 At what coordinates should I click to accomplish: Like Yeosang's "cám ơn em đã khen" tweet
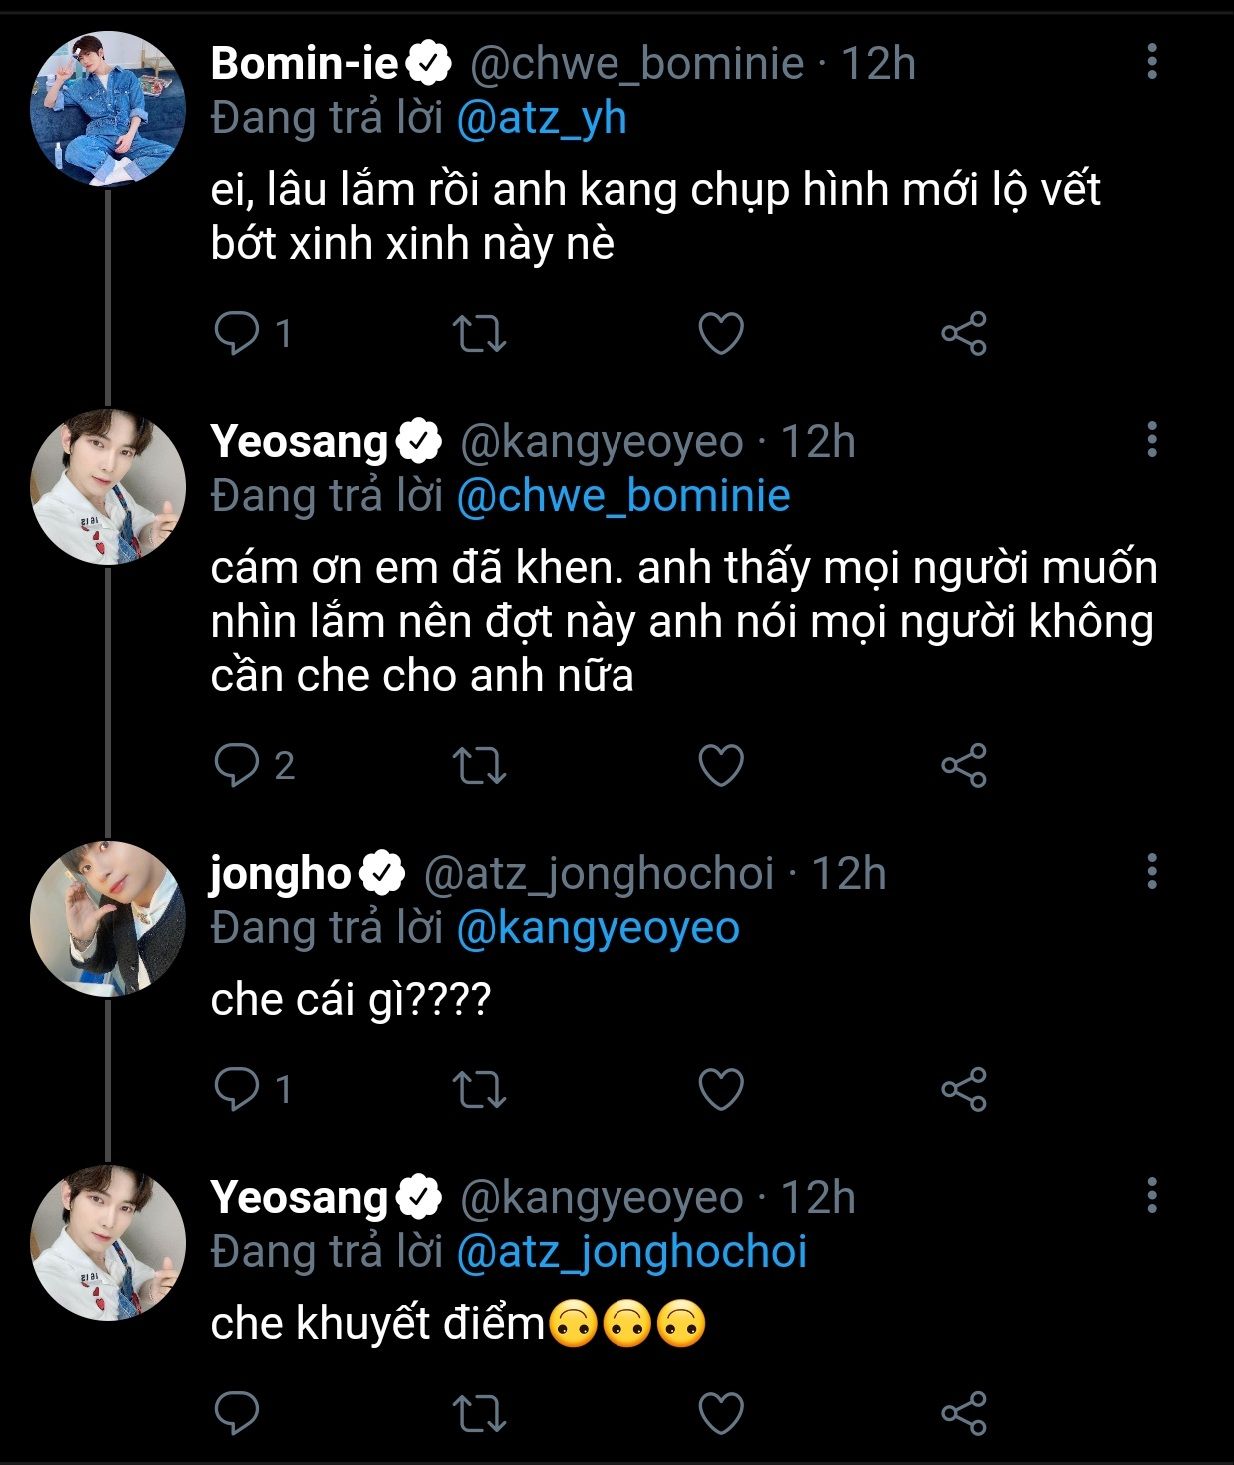tap(720, 766)
